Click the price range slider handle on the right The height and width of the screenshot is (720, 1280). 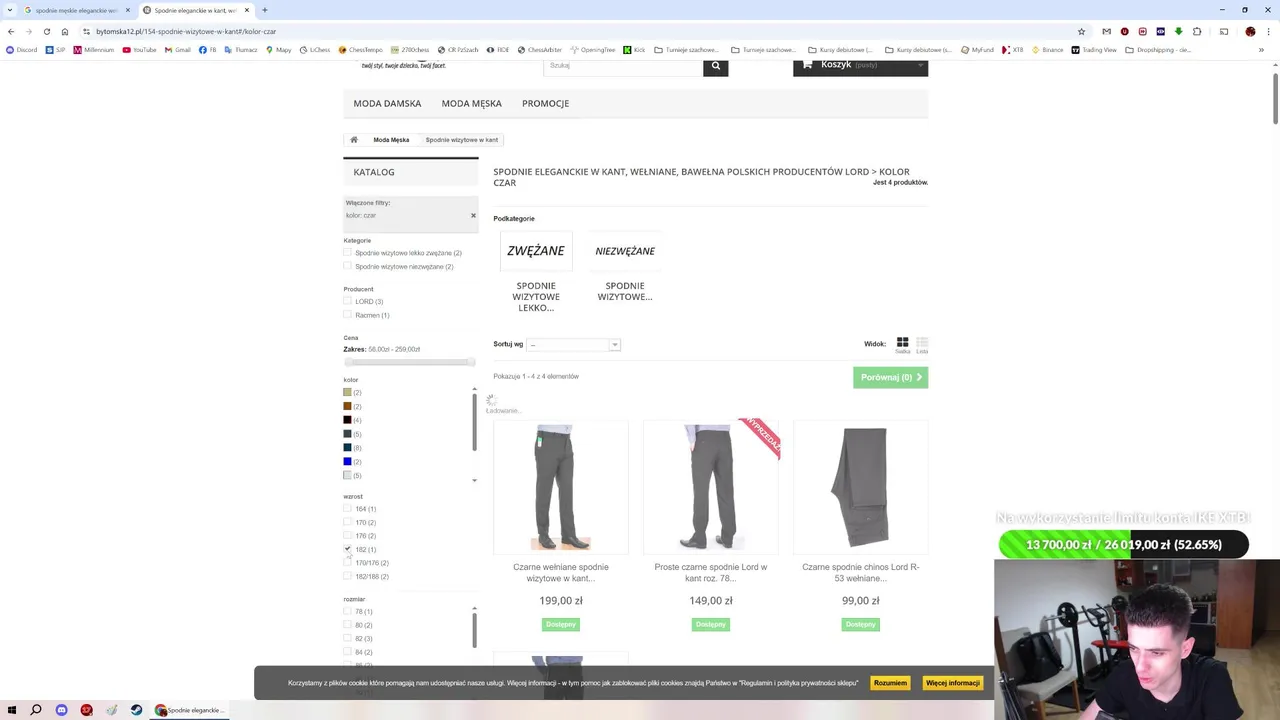tap(470, 362)
